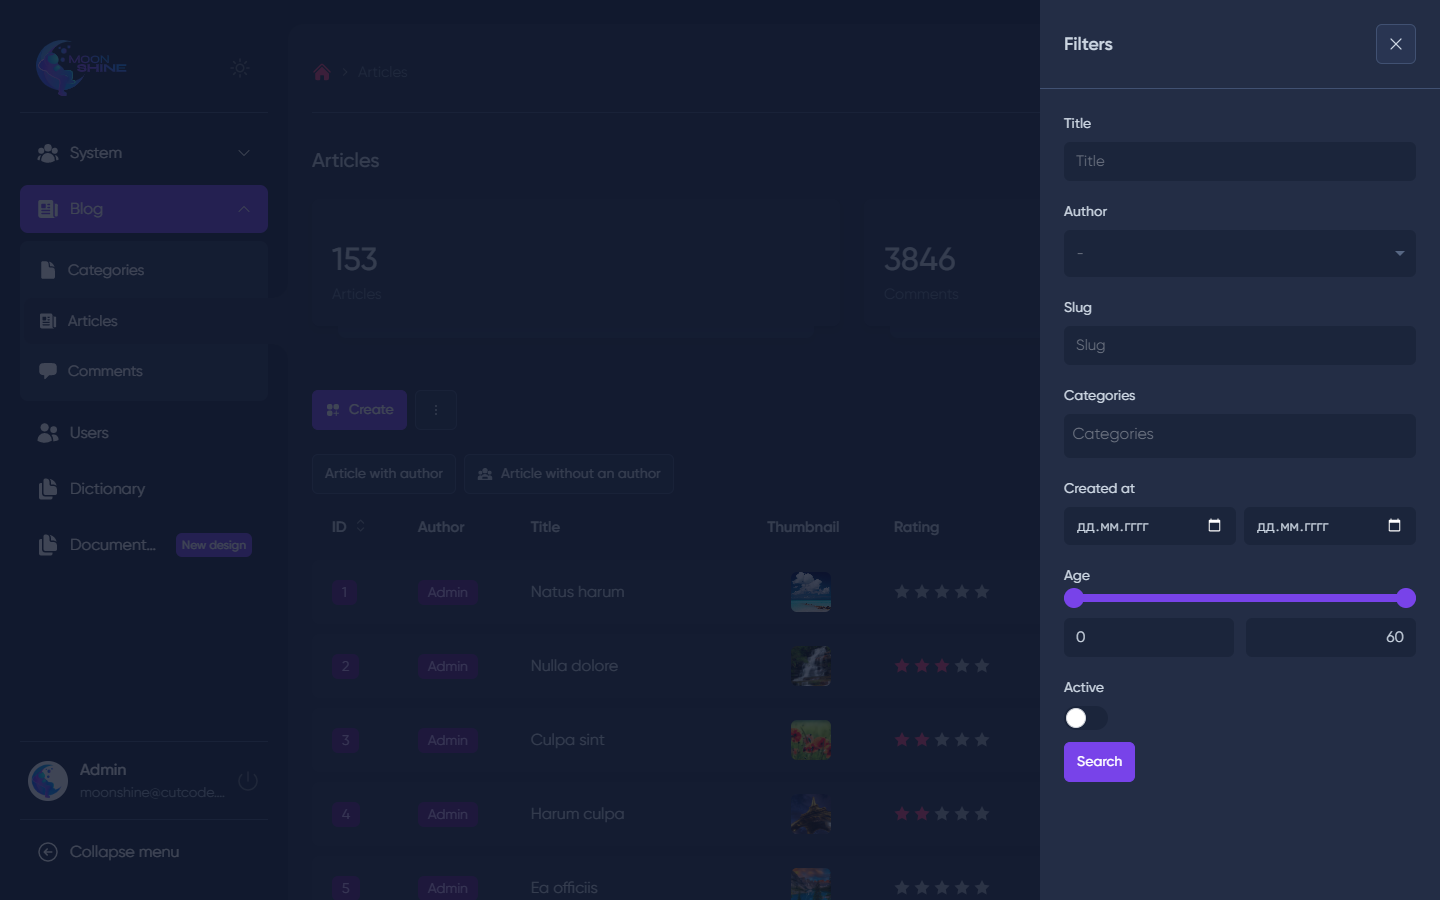Click the Create article button
This screenshot has width=1440, height=900.
[359, 410]
